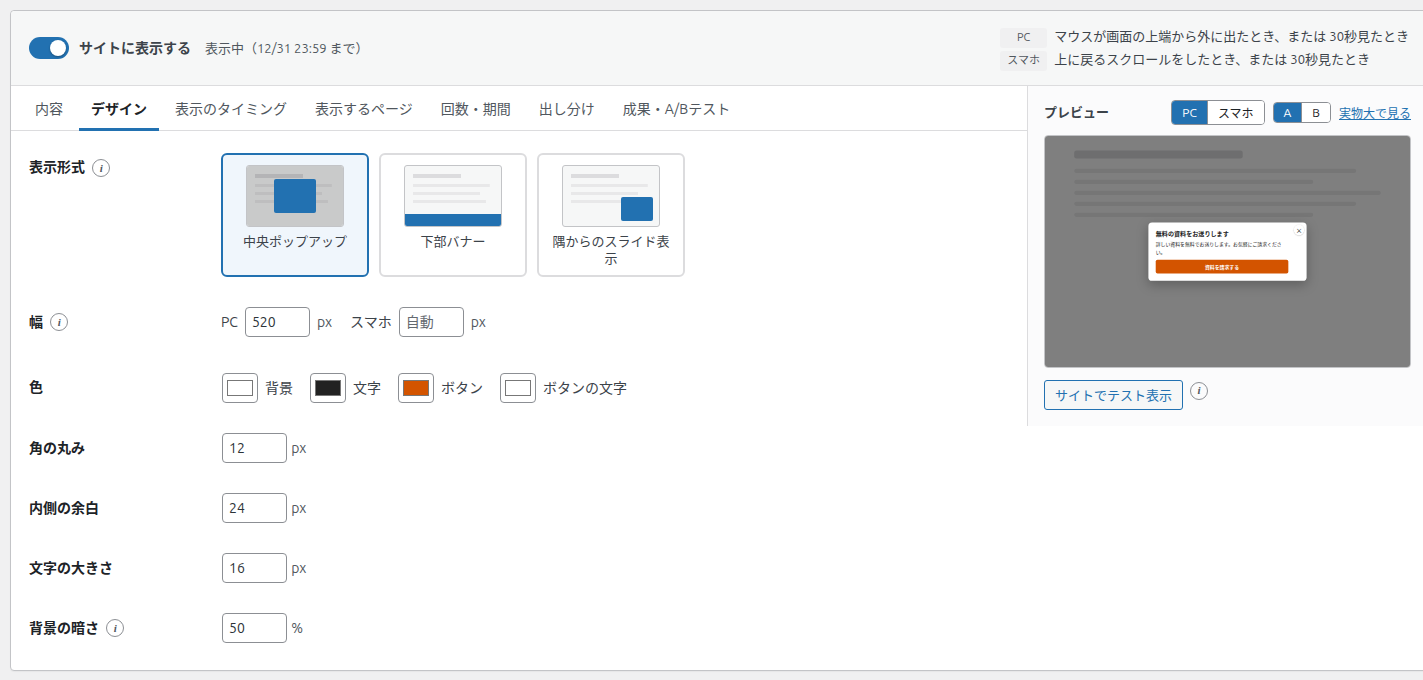
Task: Show variant A in preview
Action: (1288, 113)
